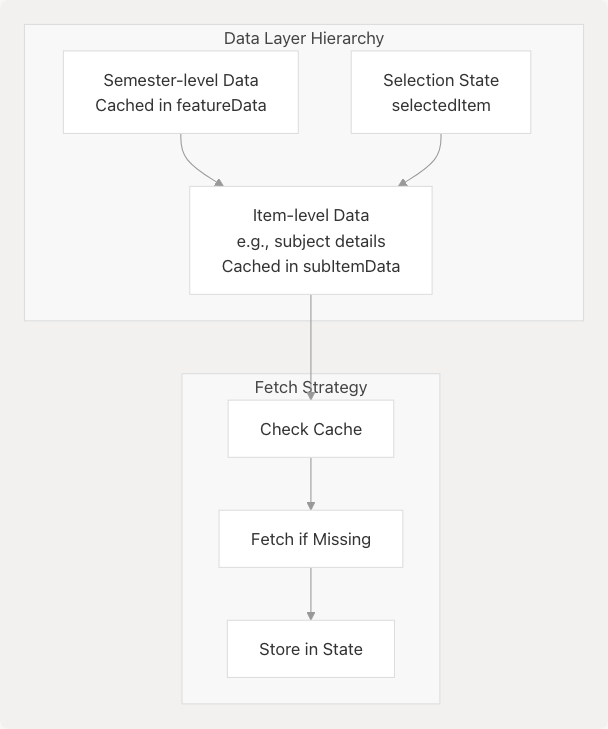
Task: Click arrow from Fetch if Missing to Store in State
Action: tap(311, 593)
